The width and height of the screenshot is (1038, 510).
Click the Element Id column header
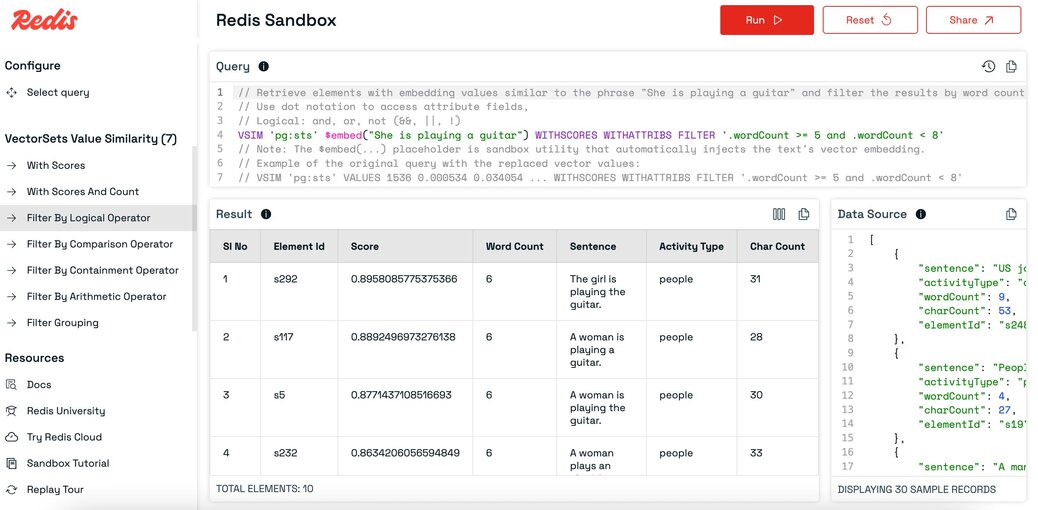point(299,246)
